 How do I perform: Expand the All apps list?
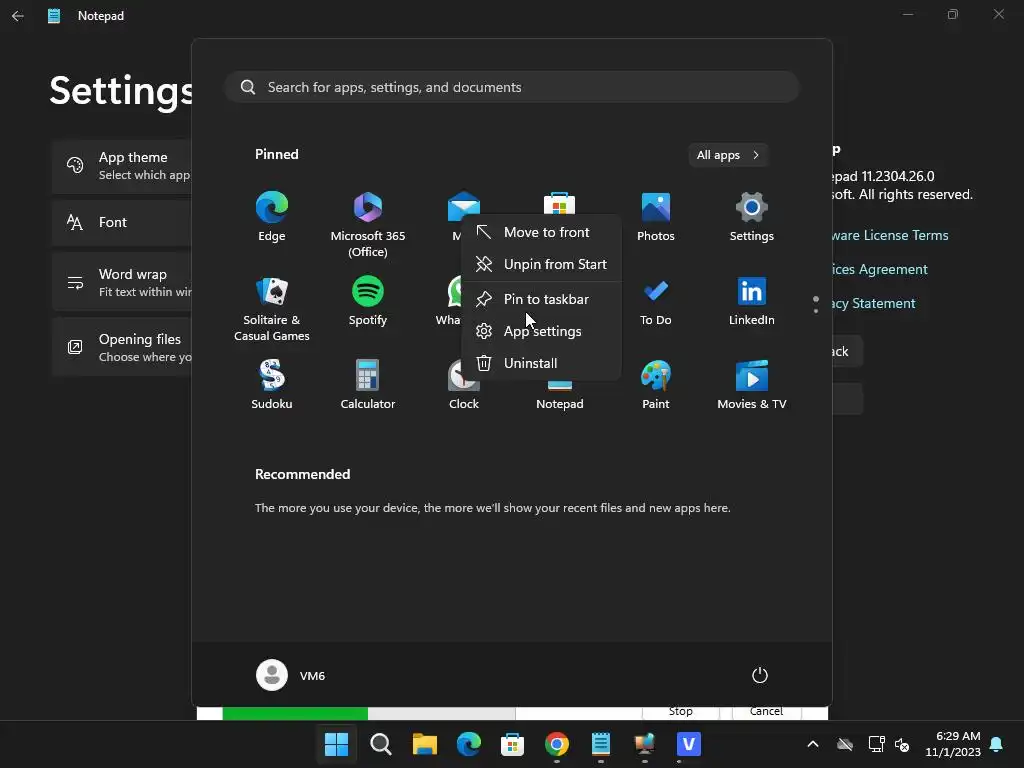(728, 155)
